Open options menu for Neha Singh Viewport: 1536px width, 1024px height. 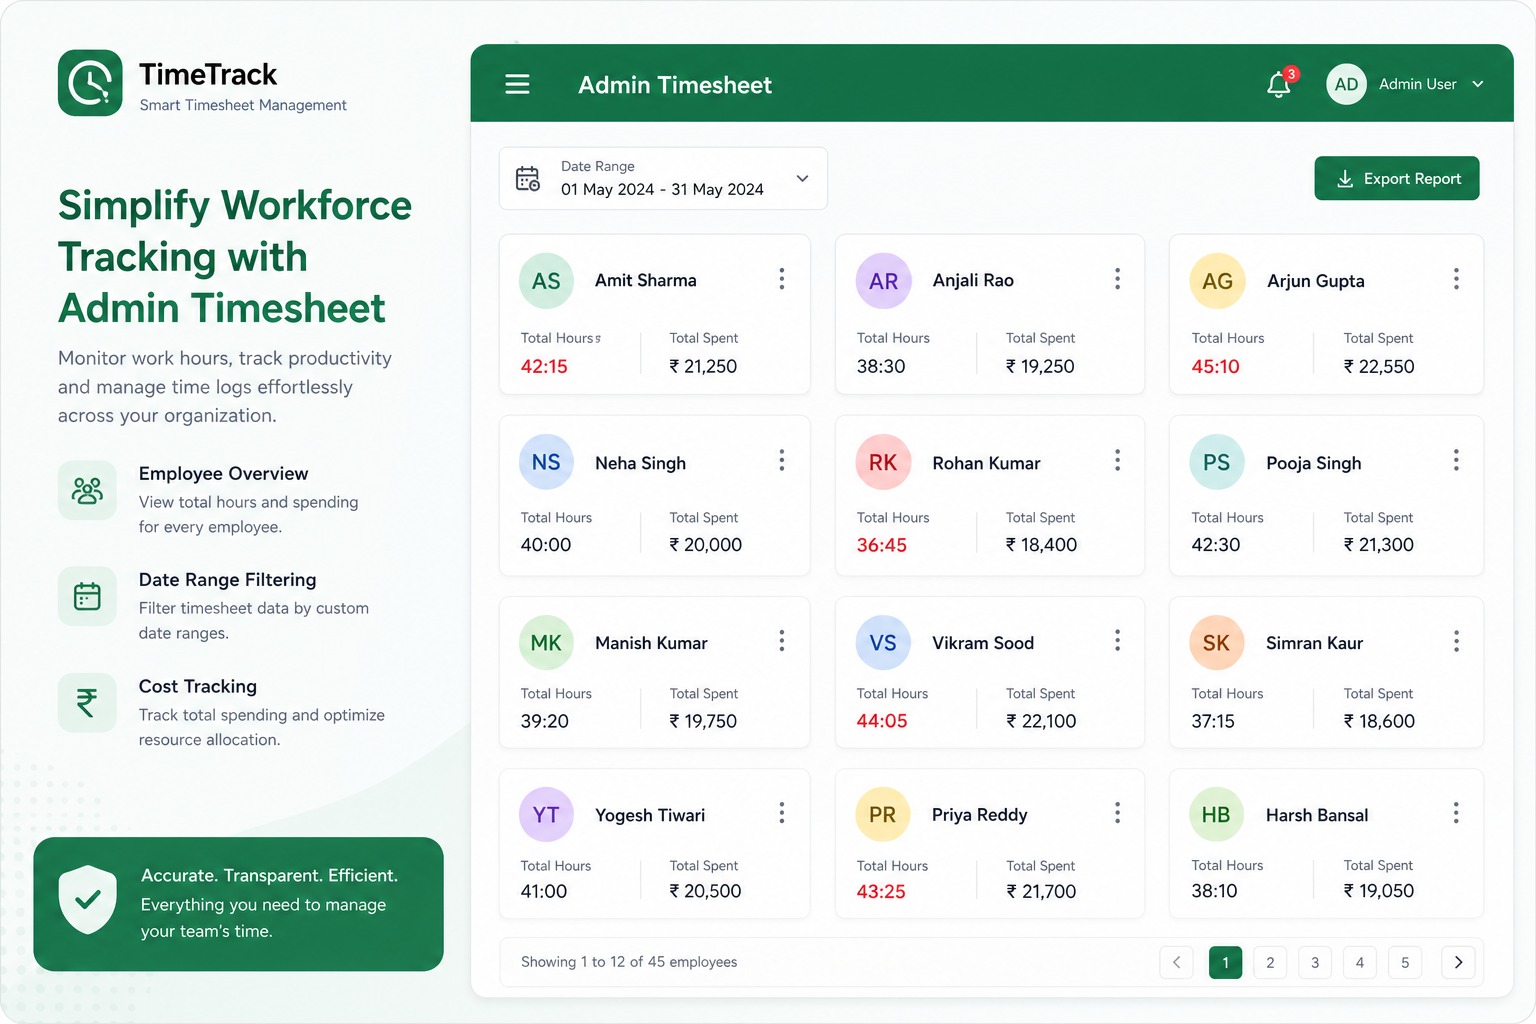781,460
